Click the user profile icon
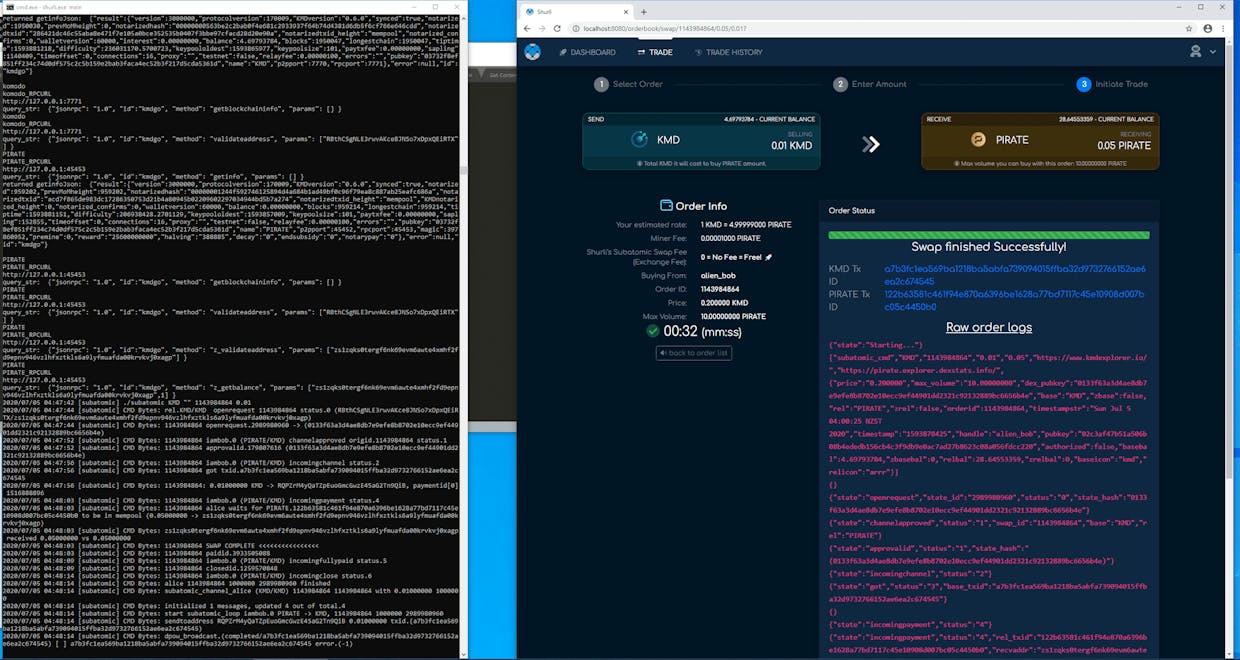This screenshot has width=1240, height=660. point(1196,51)
